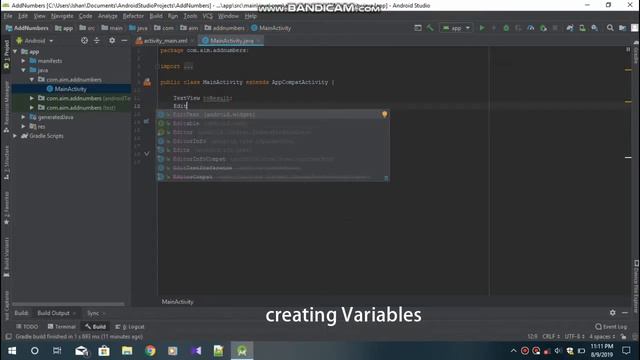640x360 pixels.
Task: Toggle the Device File Explorer side panel
Action: click(x=636, y=286)
